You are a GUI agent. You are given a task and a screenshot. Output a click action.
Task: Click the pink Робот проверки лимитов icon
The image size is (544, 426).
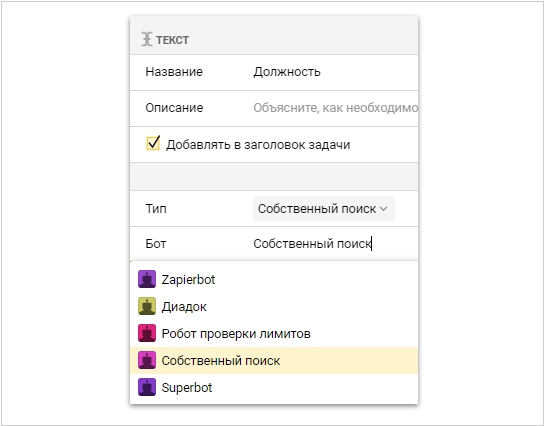click(x=147, y=333)
